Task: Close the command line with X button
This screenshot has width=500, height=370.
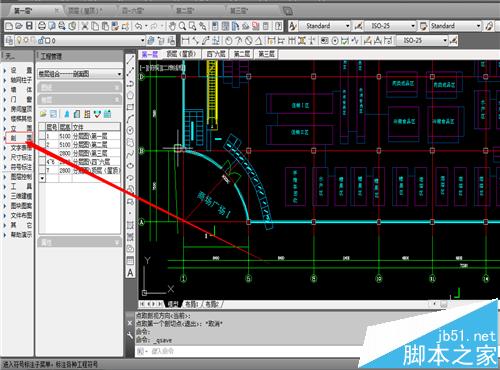Action: pos(130,323)
